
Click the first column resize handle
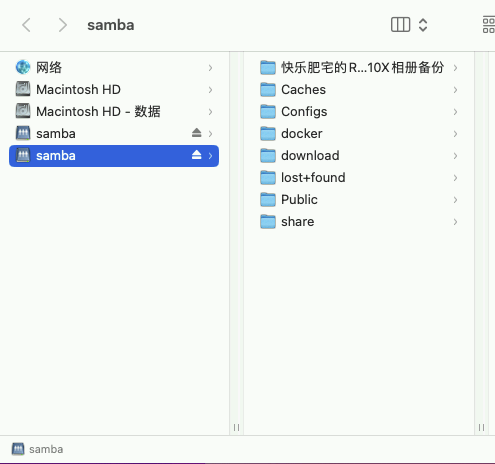coord(236,427)
